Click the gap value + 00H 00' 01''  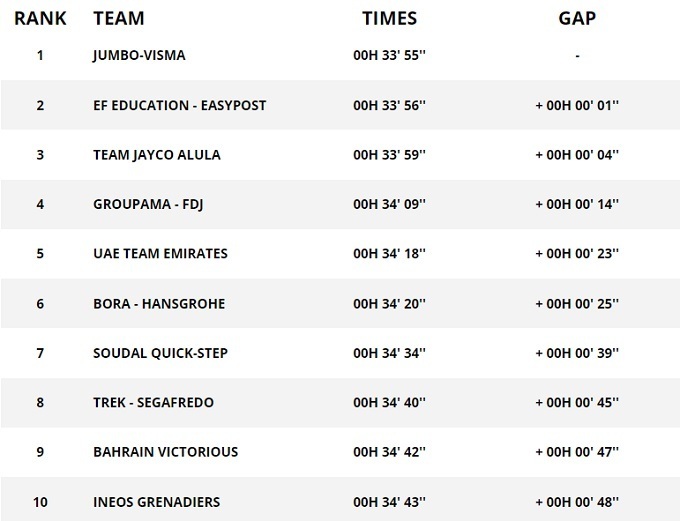click(x=577, y=105)
